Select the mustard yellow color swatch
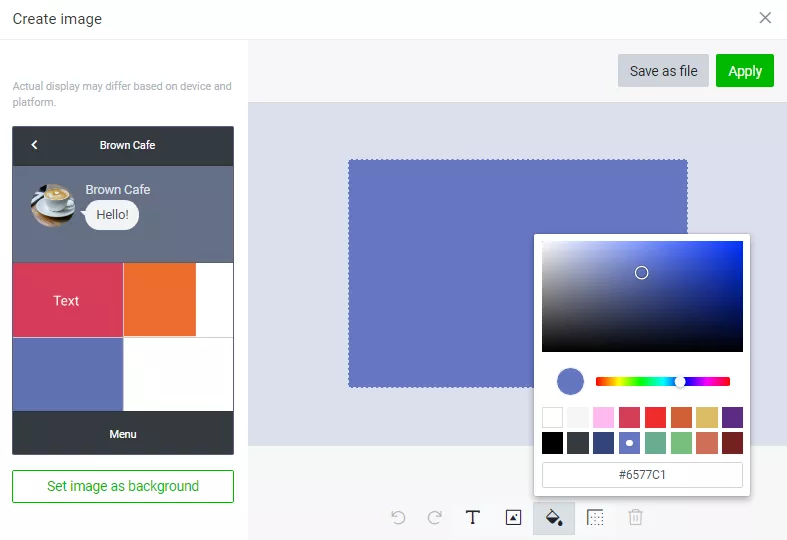The width and height of the screenshot is (787, 540). point(707,418)
